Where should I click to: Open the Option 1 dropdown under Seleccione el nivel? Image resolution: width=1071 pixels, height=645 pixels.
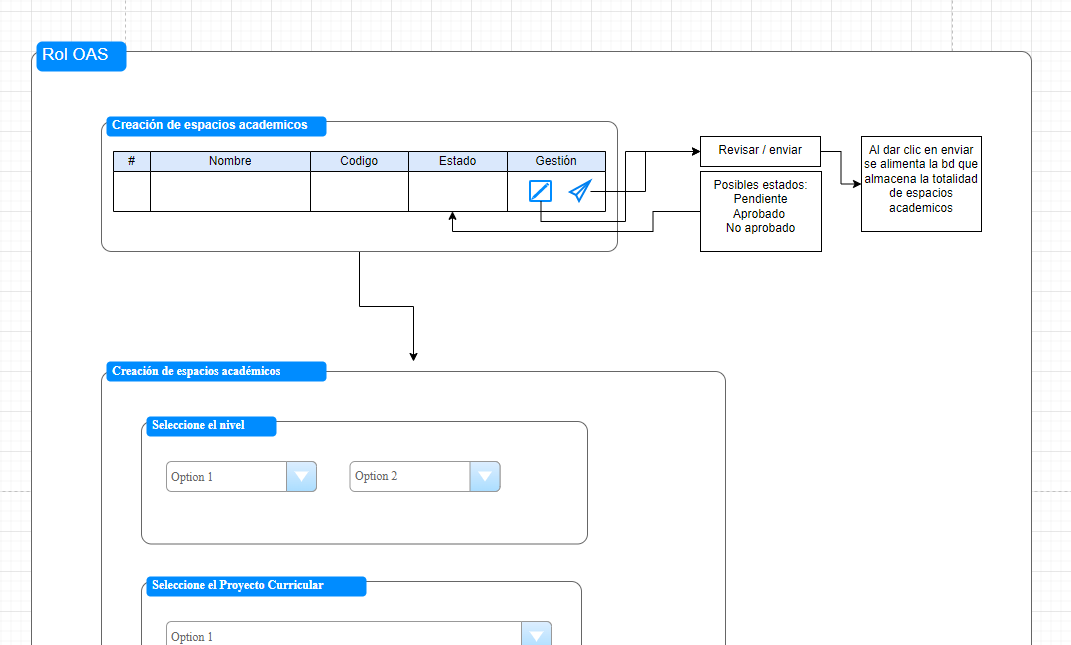point(300,476)
